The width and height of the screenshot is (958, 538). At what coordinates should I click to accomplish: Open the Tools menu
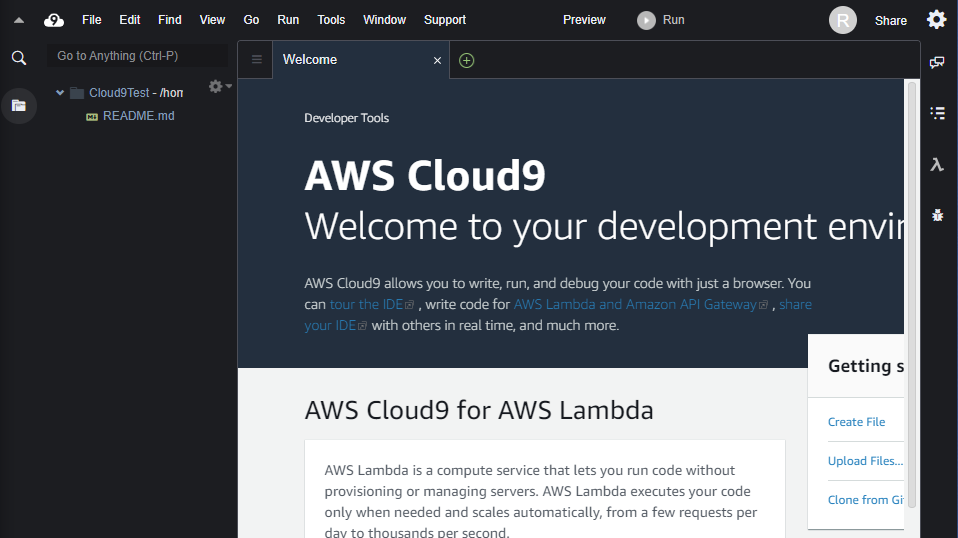pyautogui.click(x=331, y=20)
